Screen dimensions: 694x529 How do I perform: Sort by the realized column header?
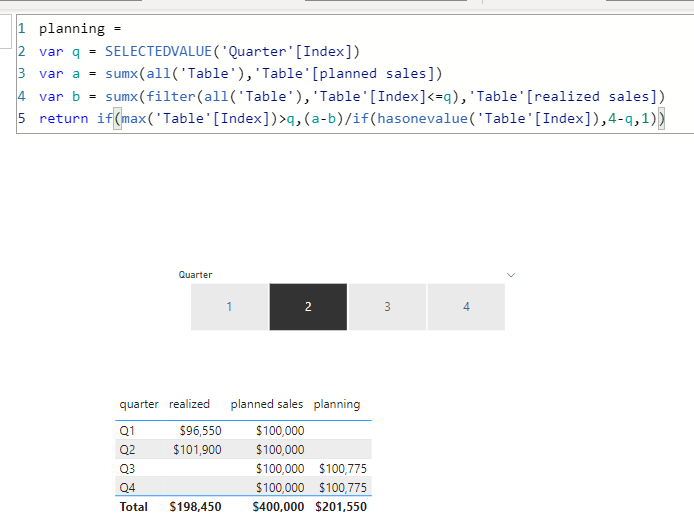point(189,404)
